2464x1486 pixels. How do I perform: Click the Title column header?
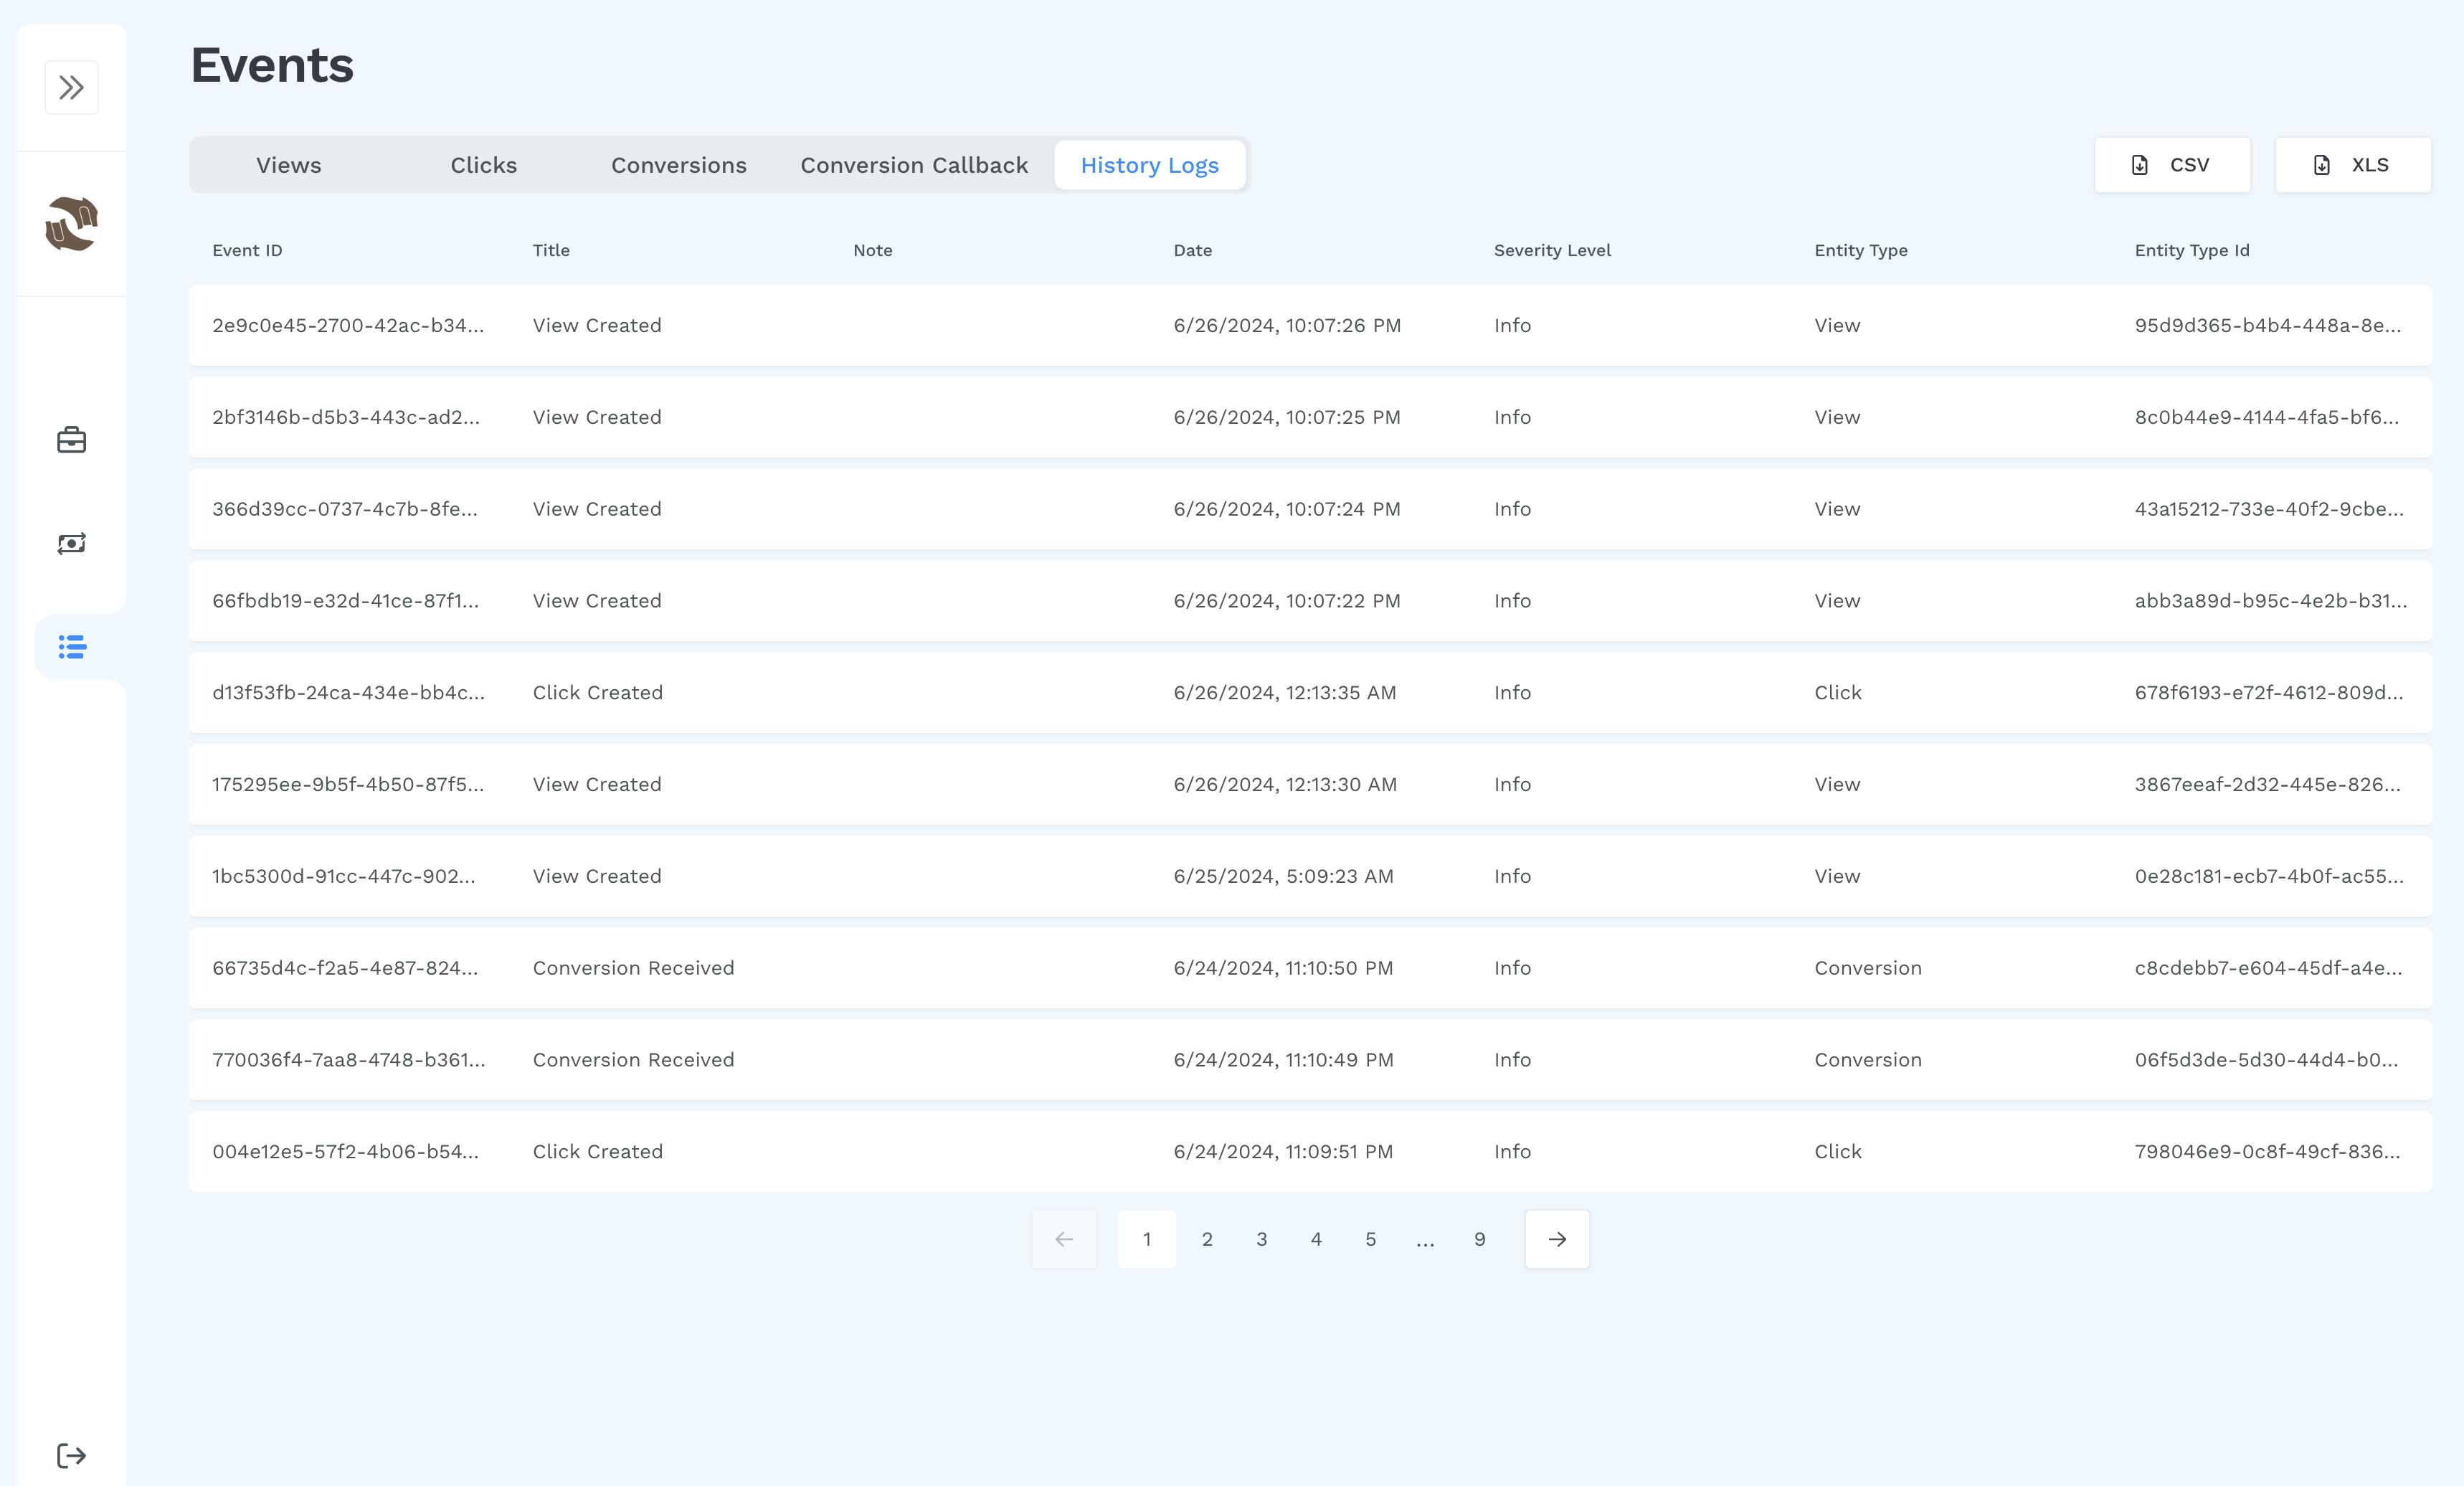(551, 250)
